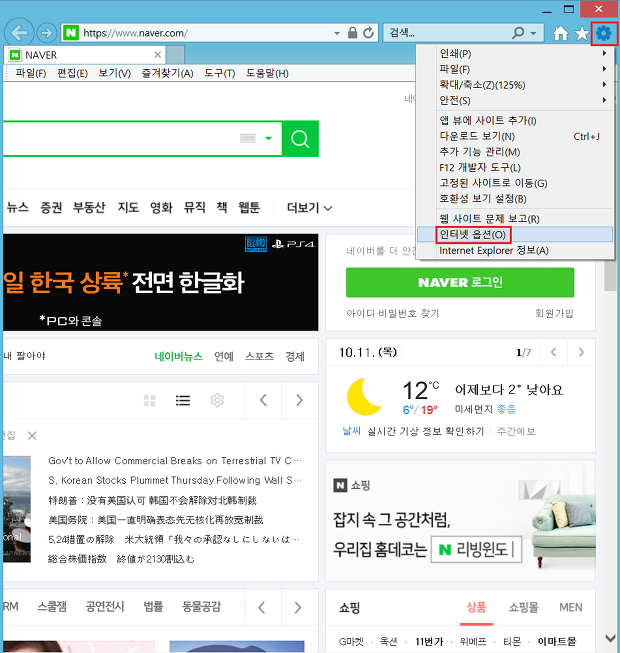Switch news stand to list view icon

[183, 401]
